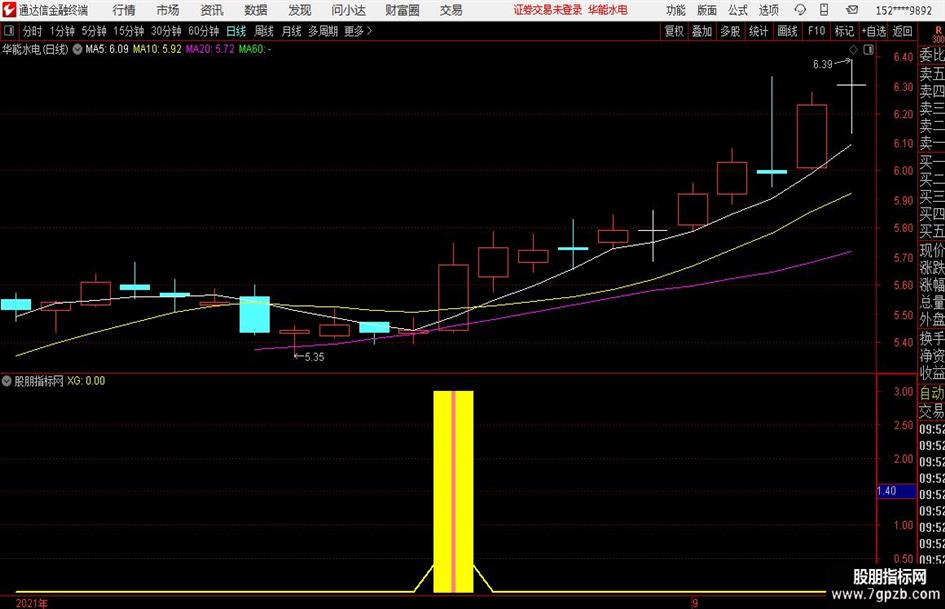Click the 证券交易未登录 login link
Viewport: 945px width, 609px height.
(548, 10)
